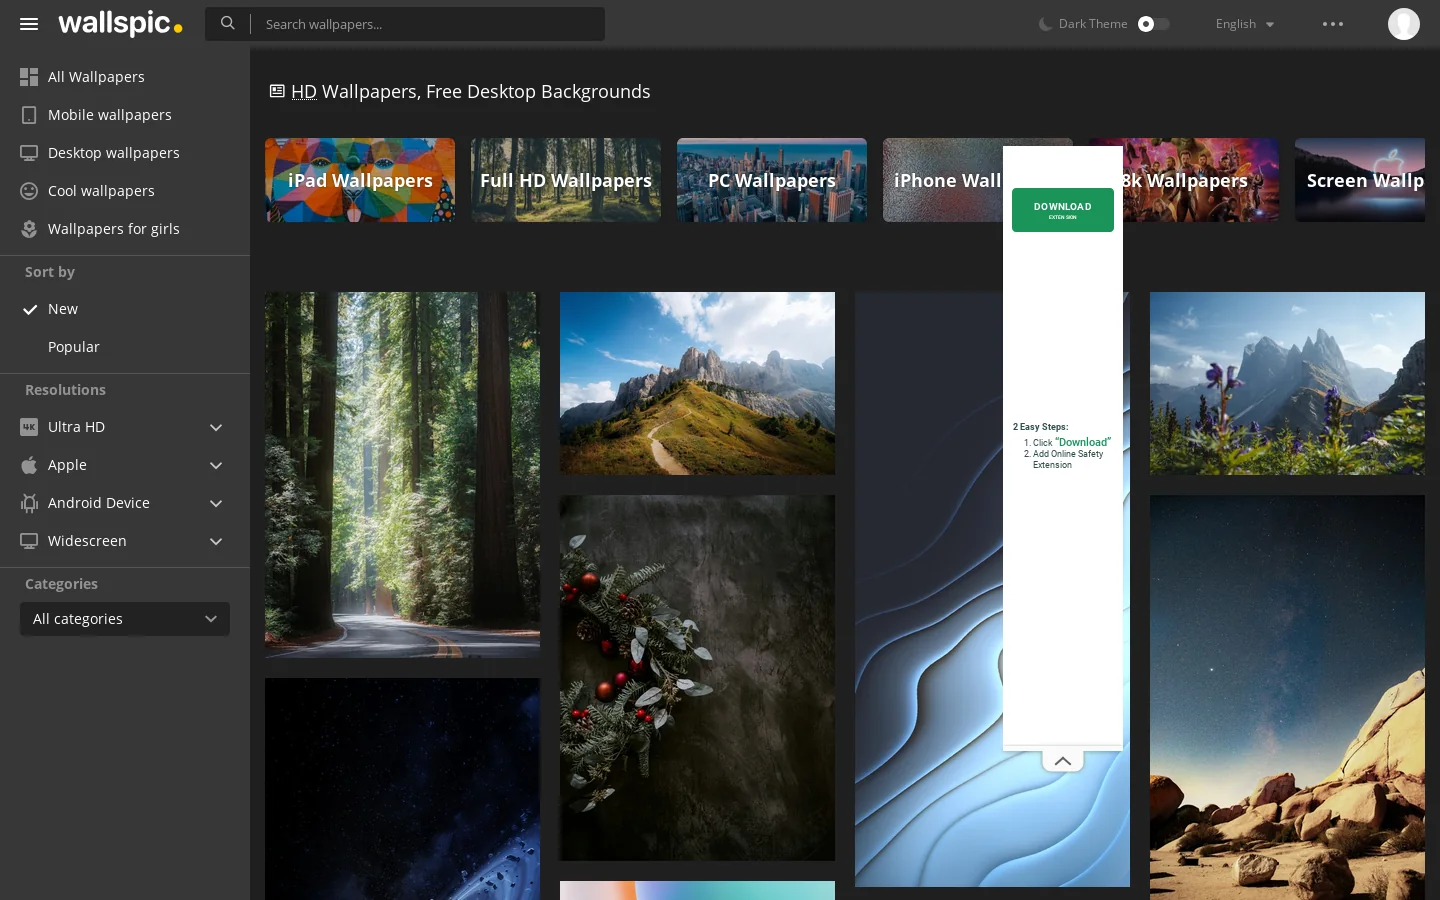The width and height of the screenshot is (1440, 900).
Task: Click the wallspic logo
Action: 121,23
